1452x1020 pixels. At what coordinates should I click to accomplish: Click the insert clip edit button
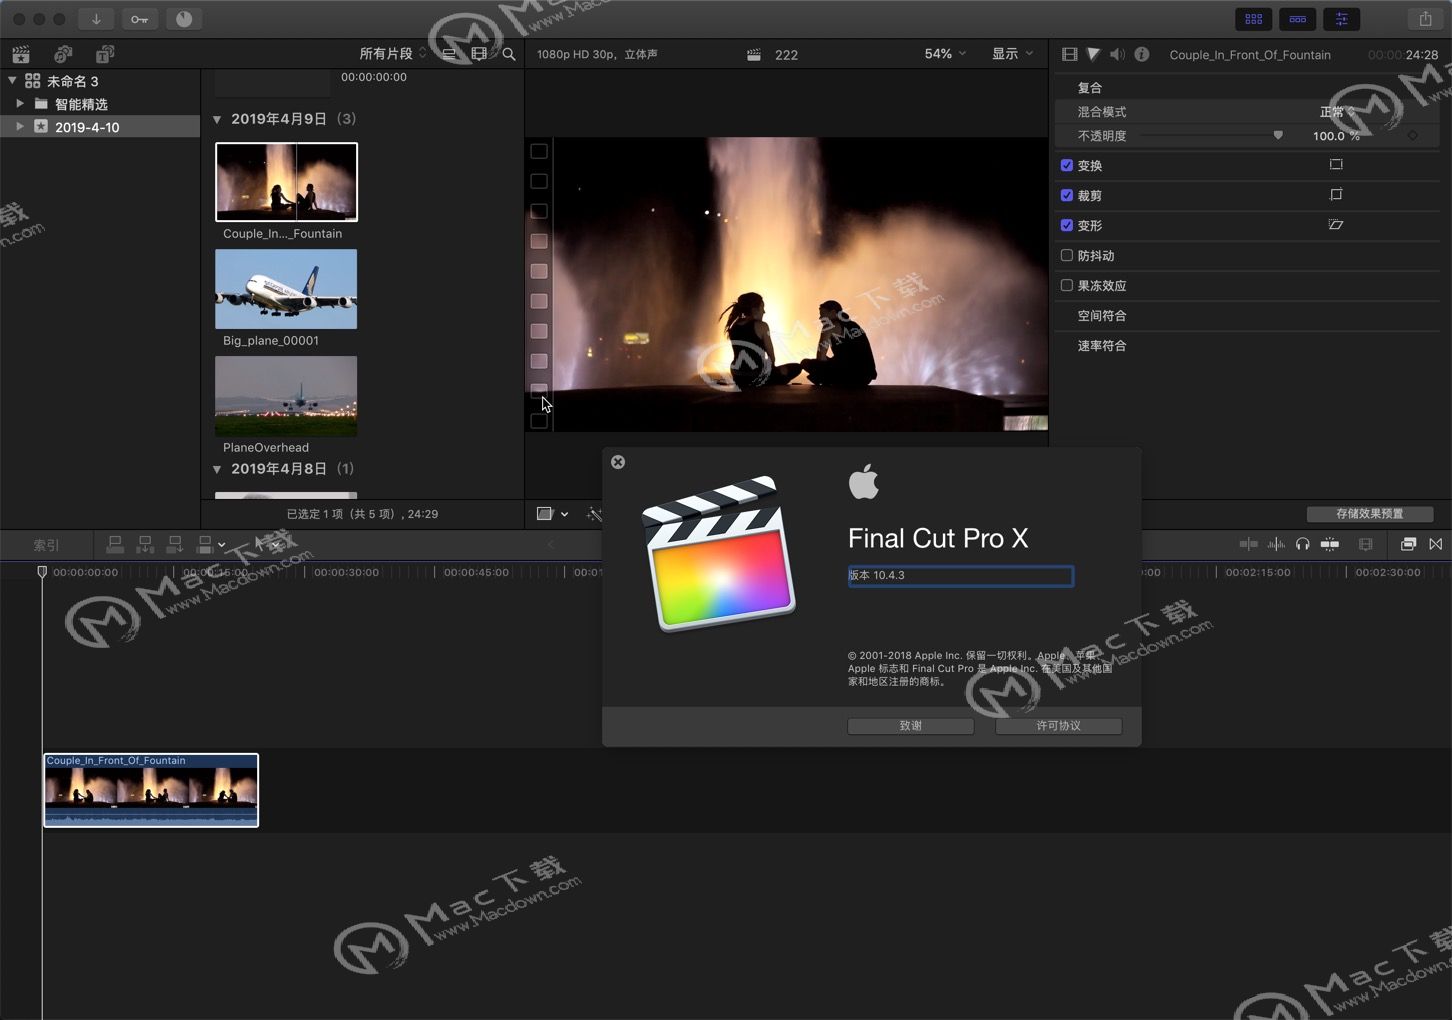pyautogui.click(x=145, y=544)
